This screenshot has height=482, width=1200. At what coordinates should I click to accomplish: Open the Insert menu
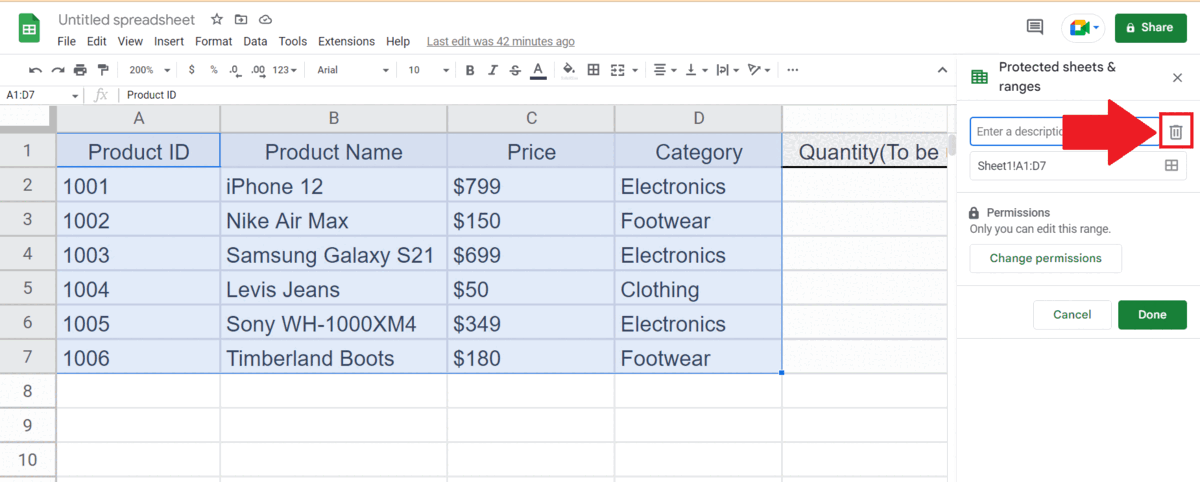pos(169,41)
